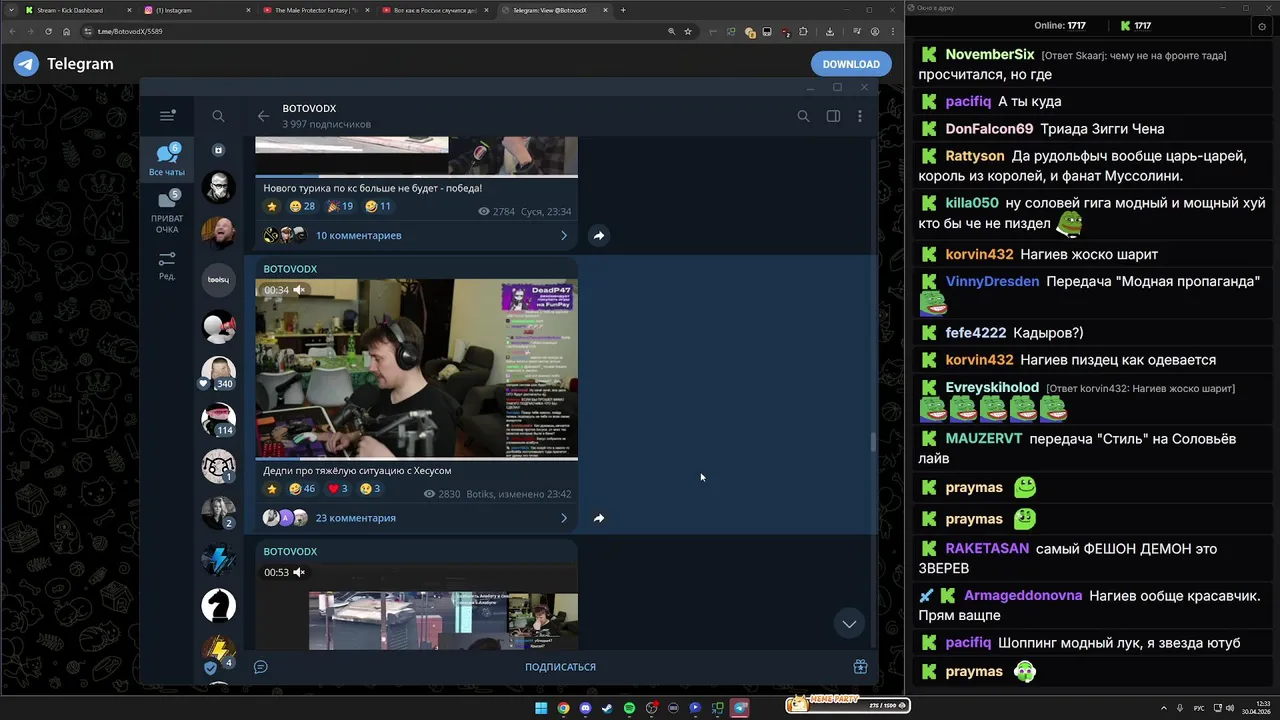Switch to the Instagram browser tab
Image resolution: width=1280 pixels, height=720 pixels.
point(196,10)
